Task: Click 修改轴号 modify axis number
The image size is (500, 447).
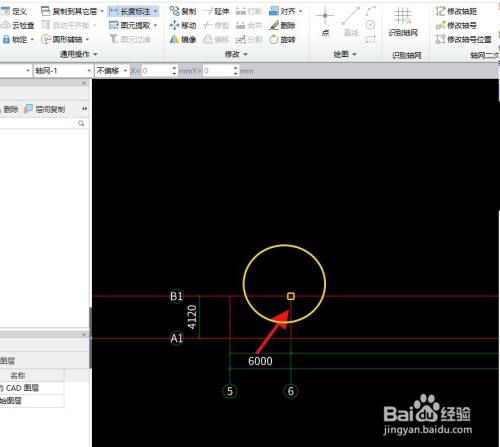Action: tap(456, 25)
